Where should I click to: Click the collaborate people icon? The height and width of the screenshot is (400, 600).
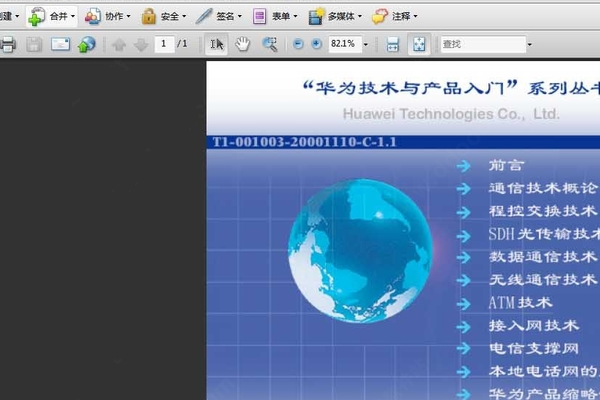point(93,16)
